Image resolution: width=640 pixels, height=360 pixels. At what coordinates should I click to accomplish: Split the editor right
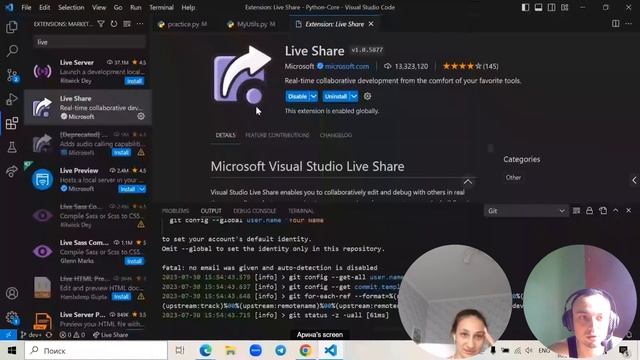[x=616, y=24]
